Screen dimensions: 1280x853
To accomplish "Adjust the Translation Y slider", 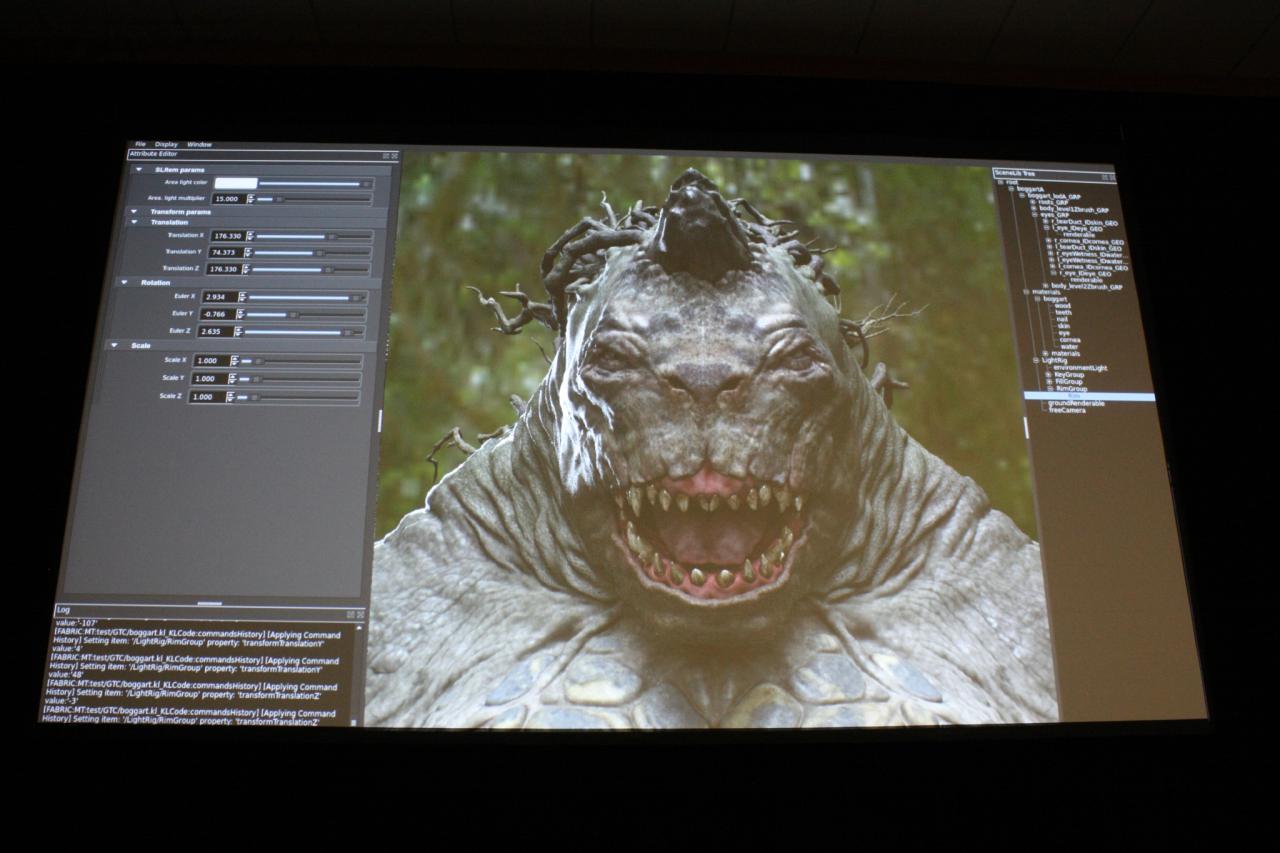I will pos(311,252).
